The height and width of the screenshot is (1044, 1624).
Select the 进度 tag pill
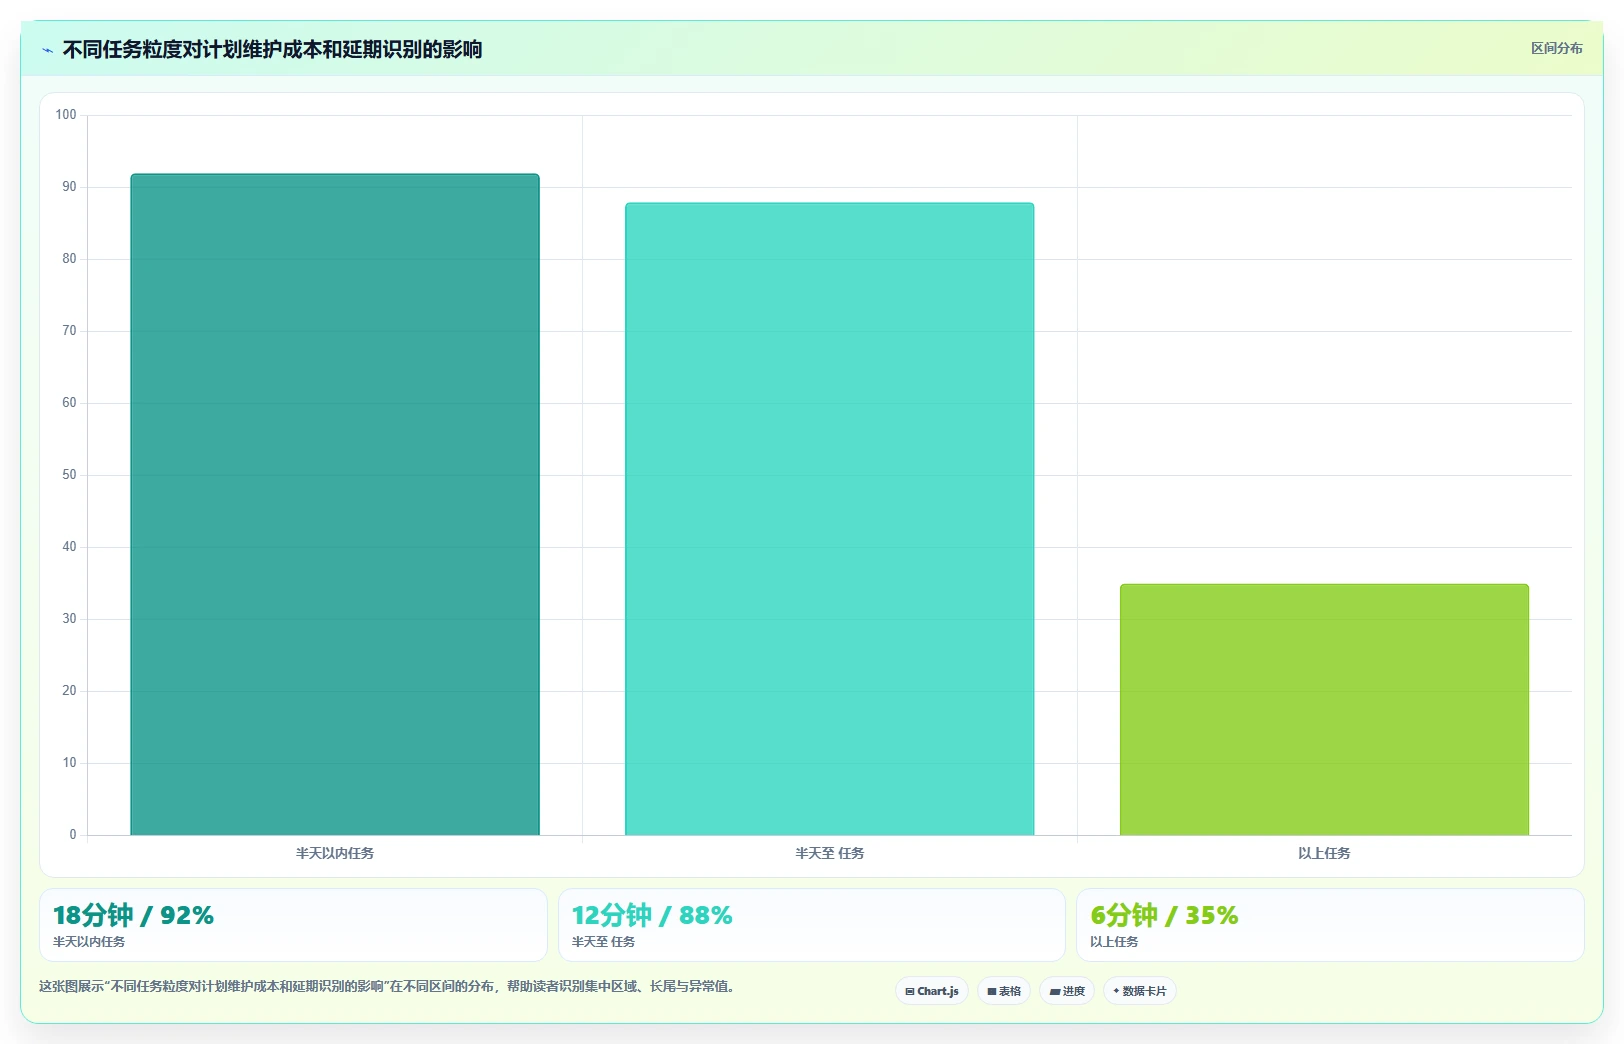pyautogui.click(x=1067, y=991)
